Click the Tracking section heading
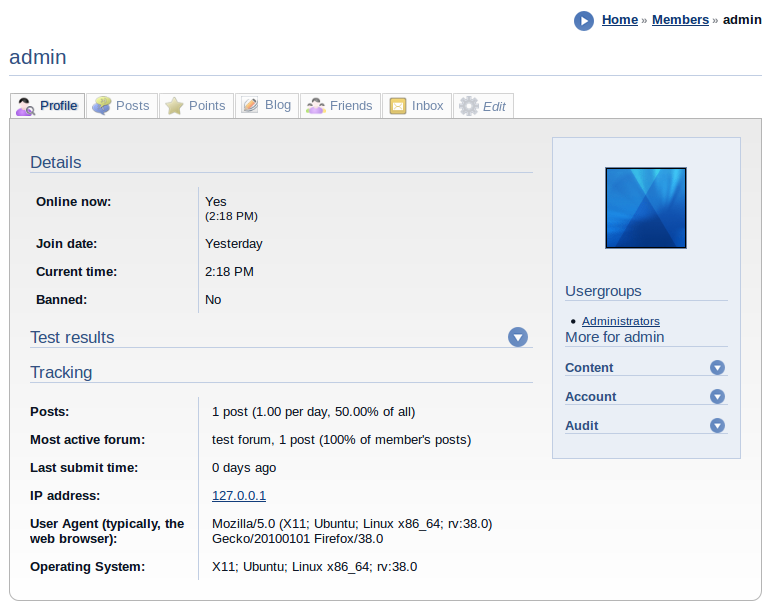772x608 pixels. (x=61, y=372)
